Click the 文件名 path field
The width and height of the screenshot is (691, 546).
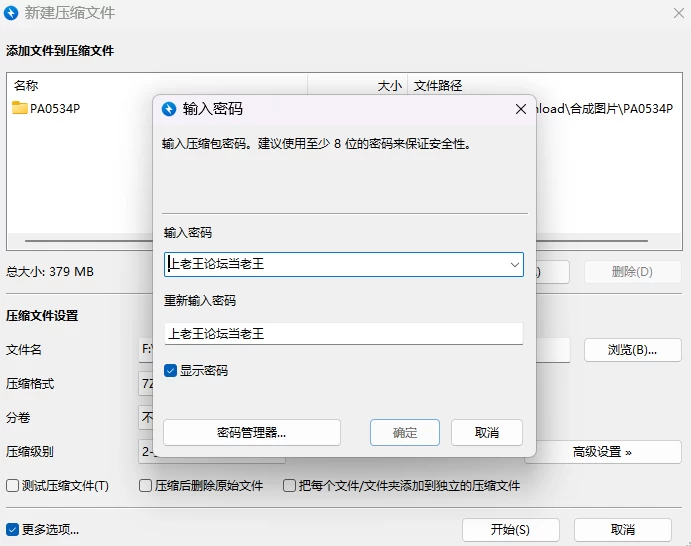tap(146, 350)
